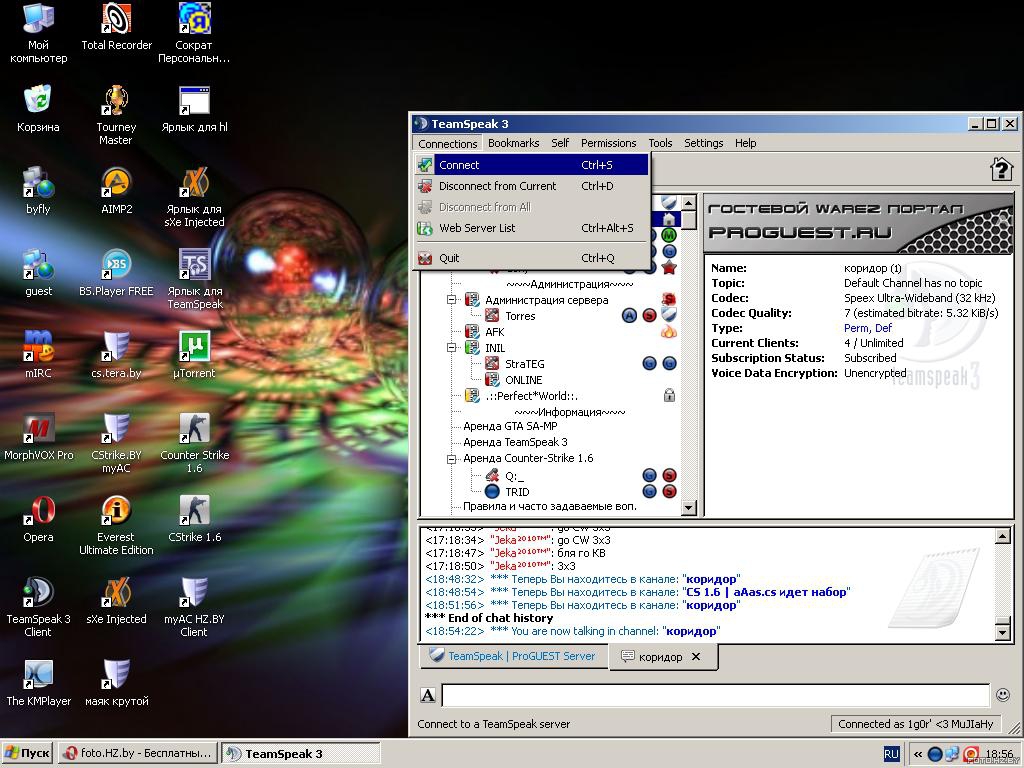Open Windows Пуск start button
Image resolution: width=1024 pixels, height=768 pixels.
pos(27,753)
